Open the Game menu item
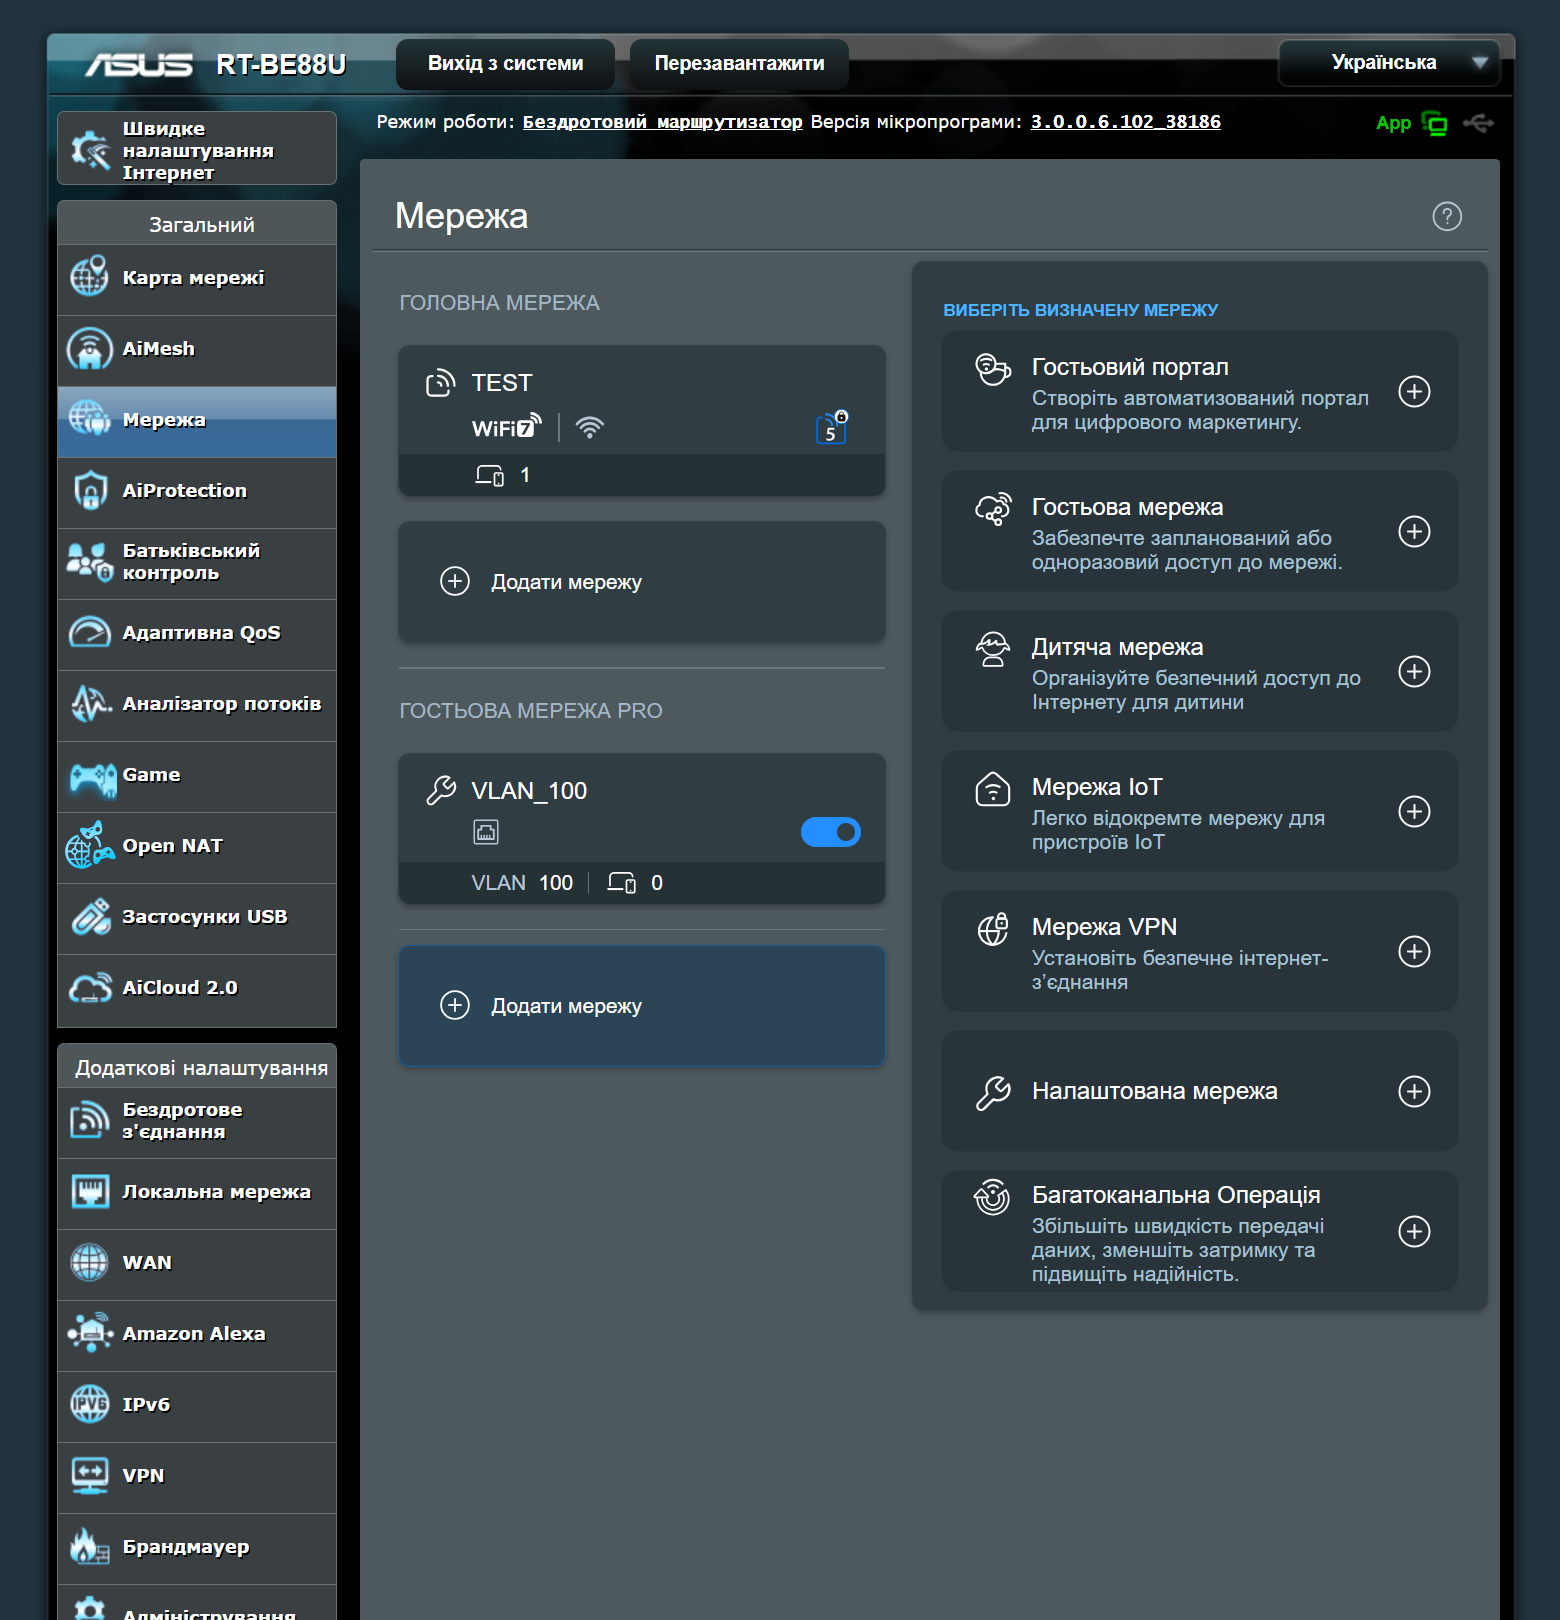1560x1620 pixels. (x=197, y=776)
